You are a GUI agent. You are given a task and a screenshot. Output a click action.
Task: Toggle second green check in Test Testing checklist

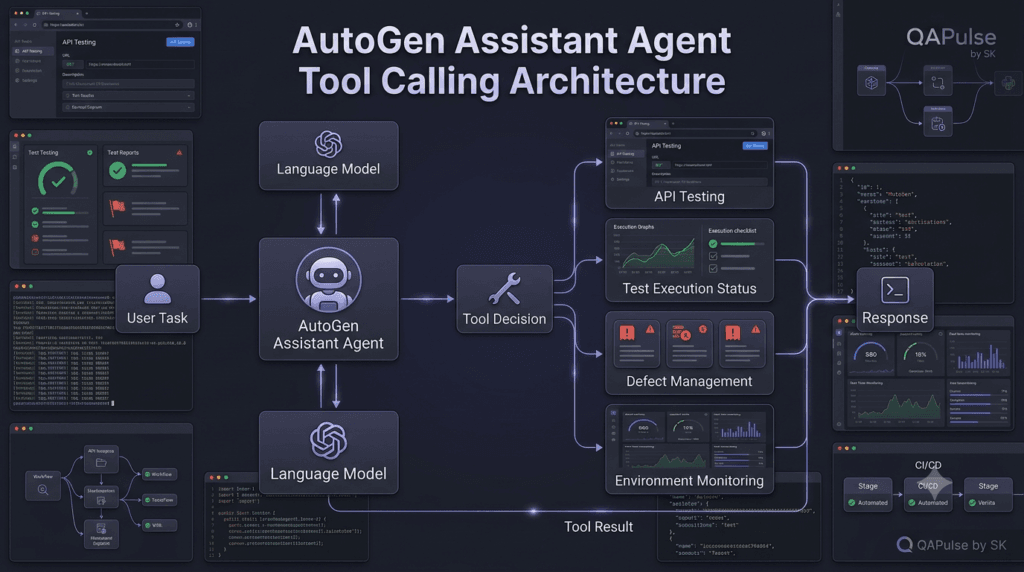(x=35, y=224)
